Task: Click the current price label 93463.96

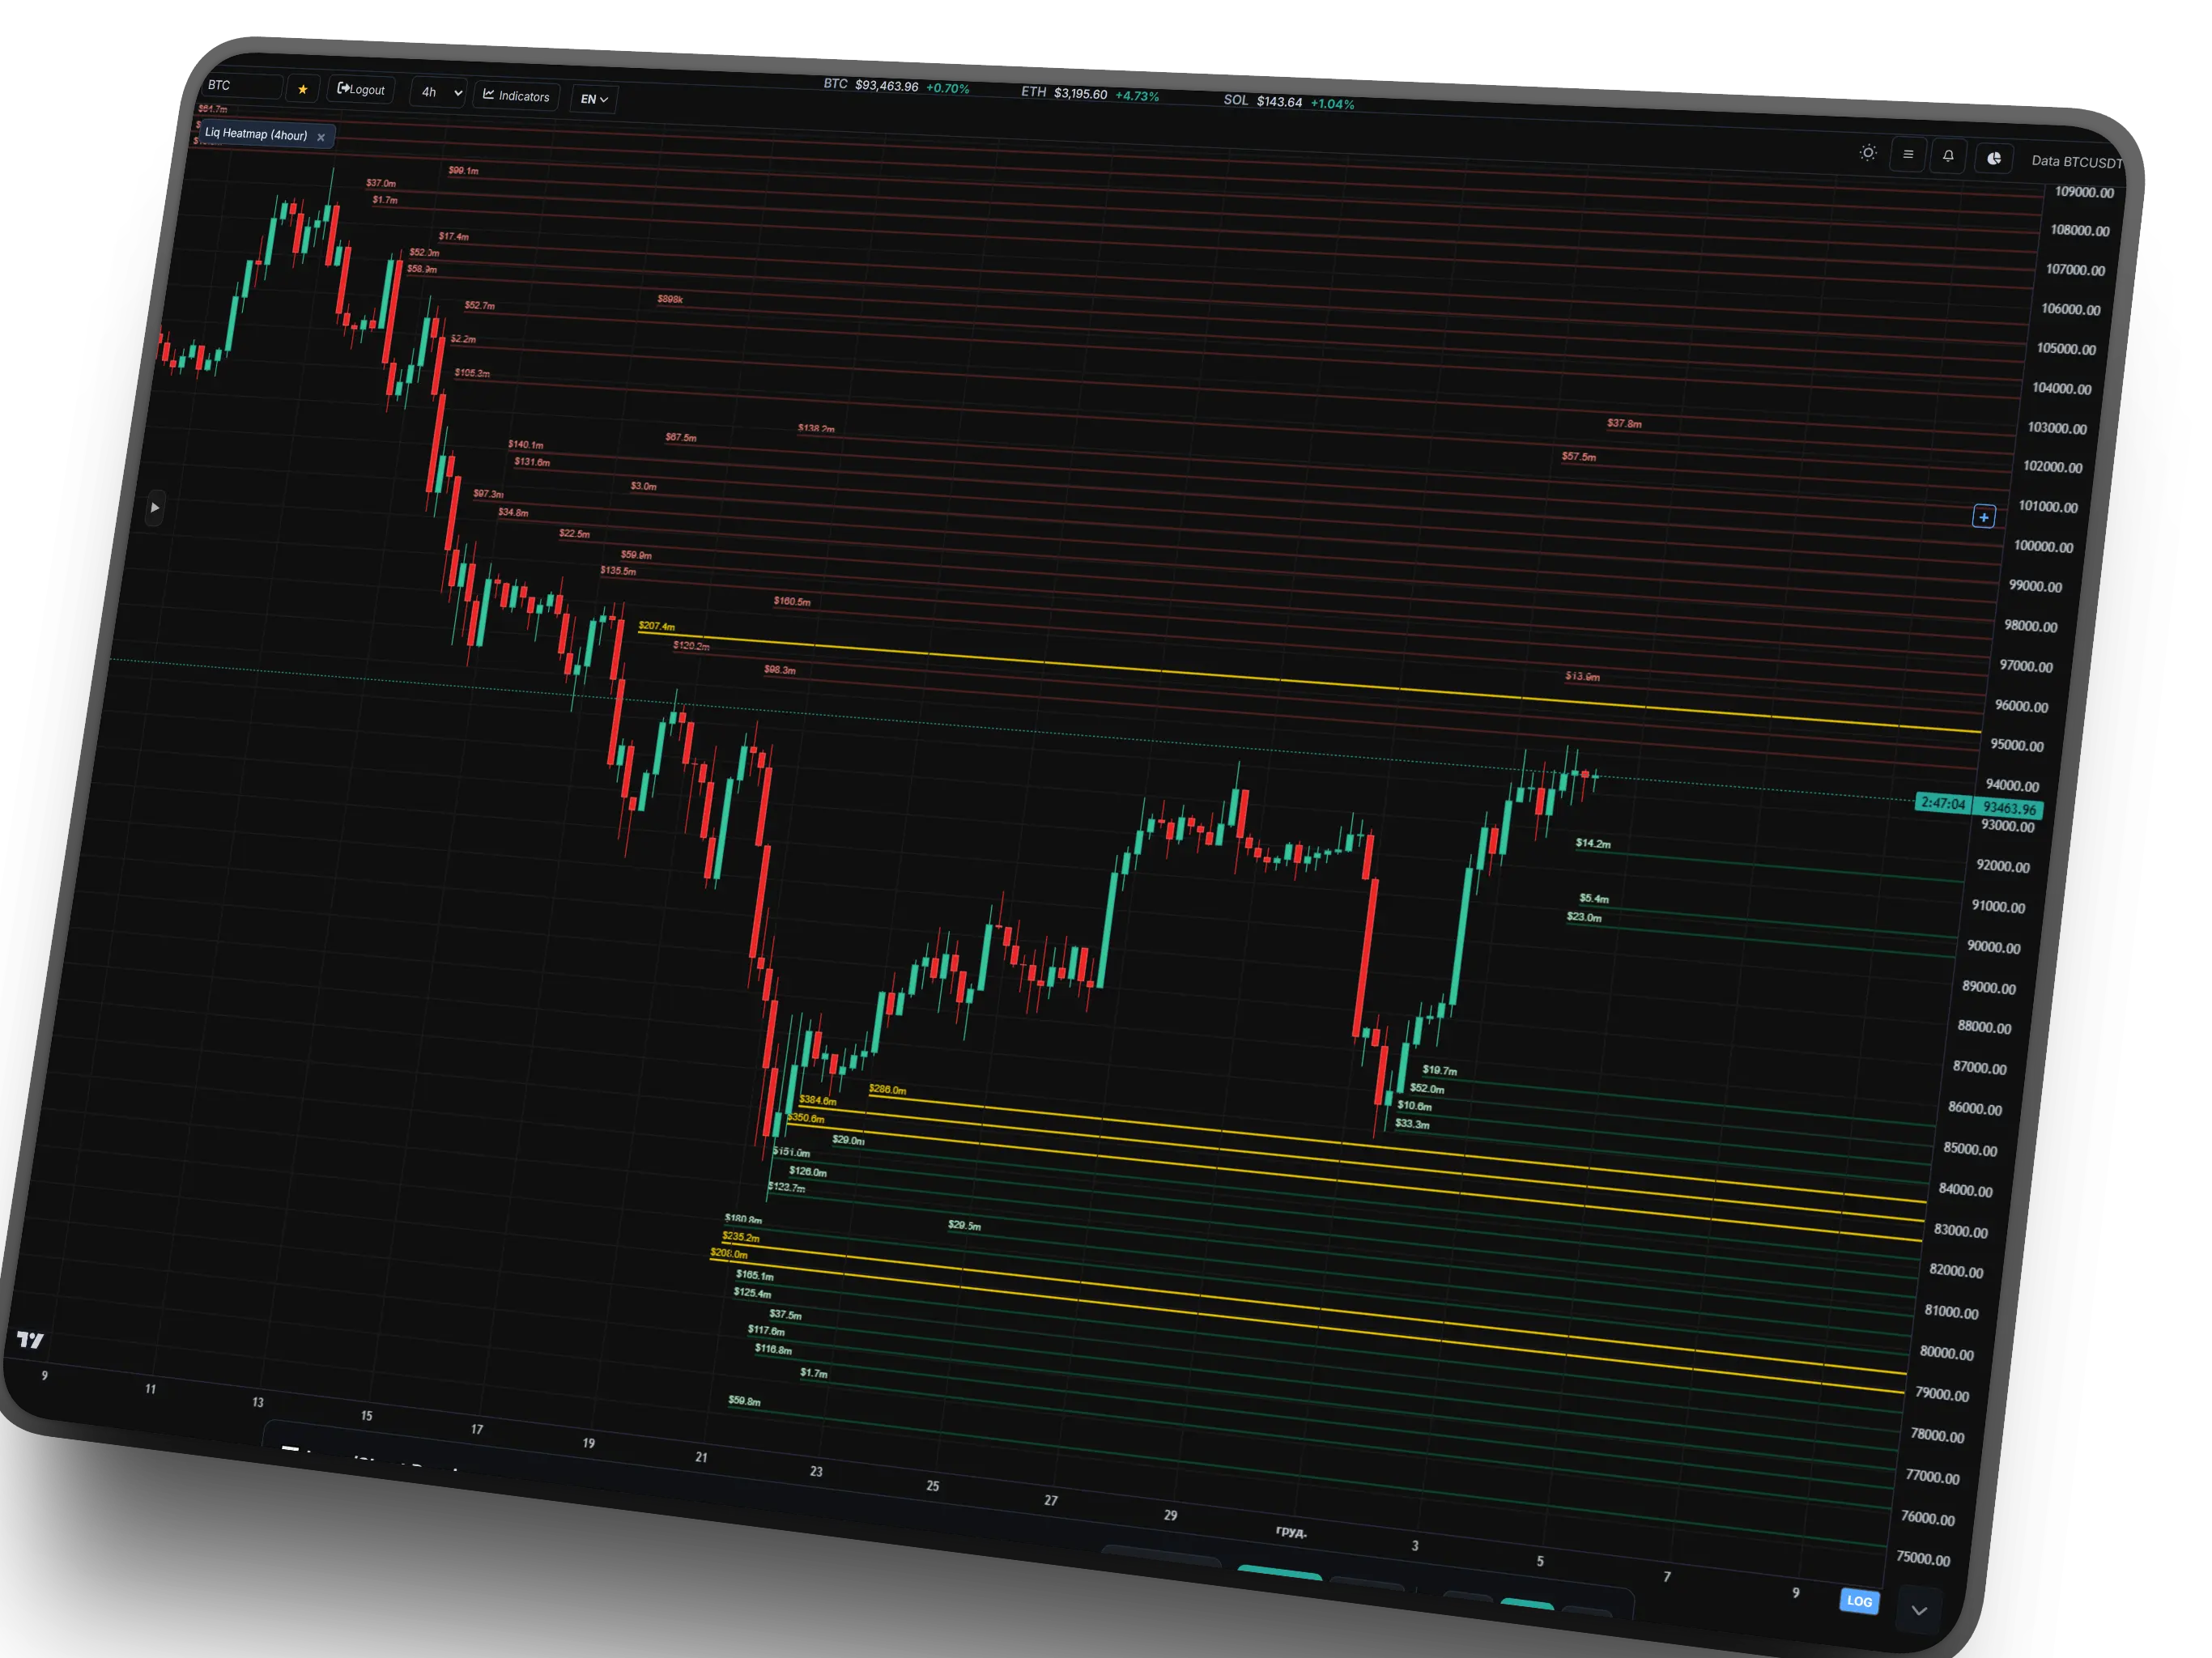Action: tap(2008, 808)
